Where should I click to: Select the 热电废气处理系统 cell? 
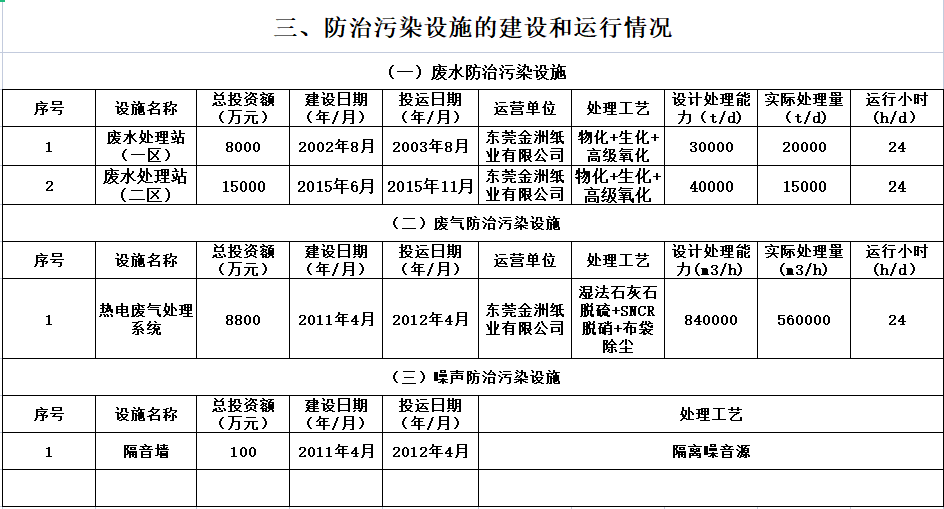pyautogui.click(x=146, y=320)
